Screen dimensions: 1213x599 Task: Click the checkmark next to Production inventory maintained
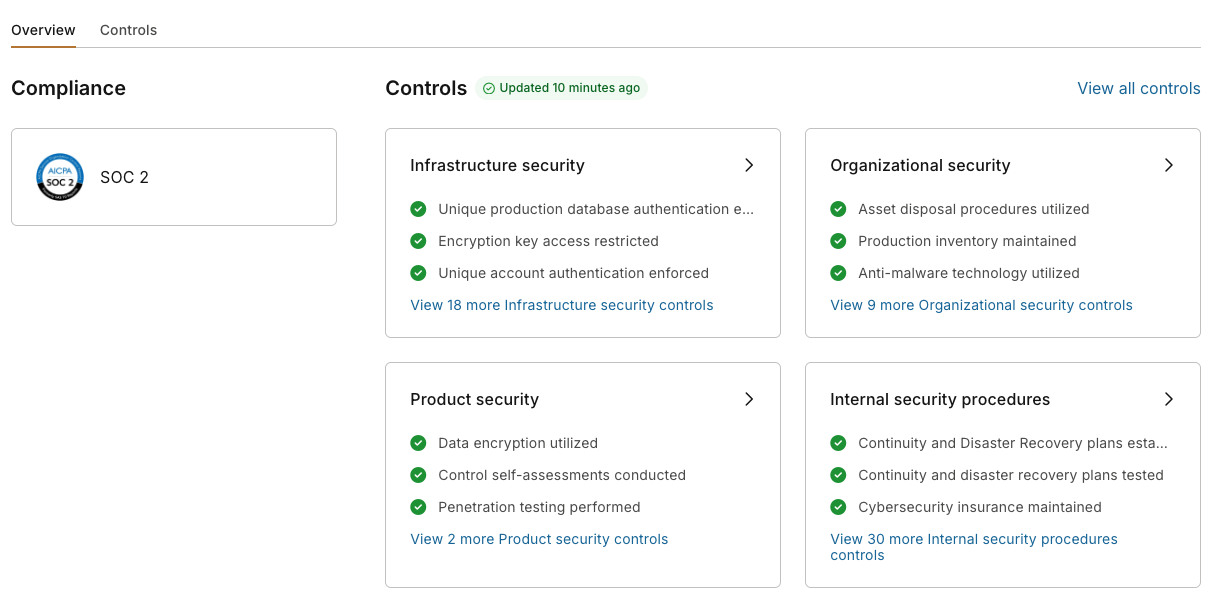[838, 241]
